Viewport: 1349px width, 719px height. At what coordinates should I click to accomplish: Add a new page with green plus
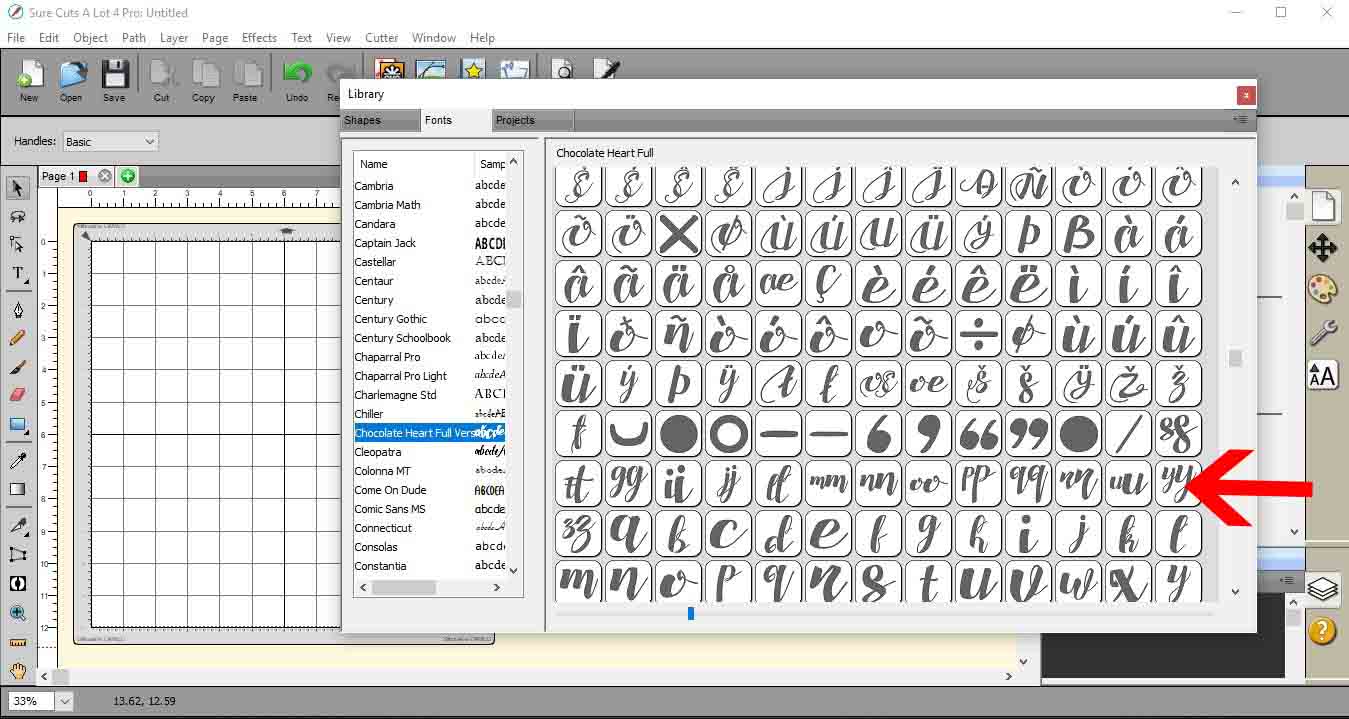point(128,176)
